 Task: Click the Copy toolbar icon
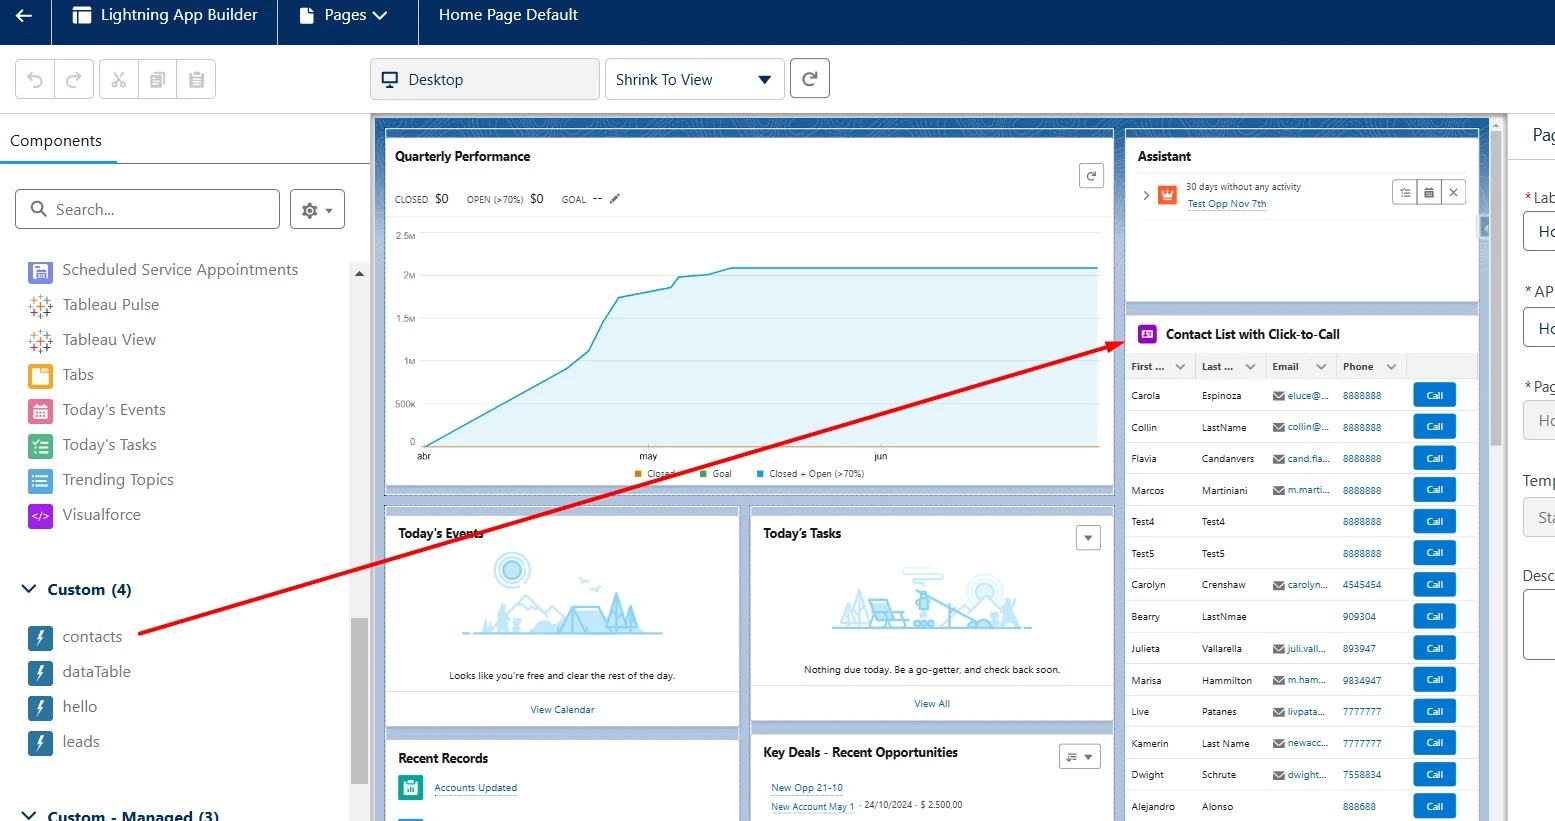pyautogui.click(x=157, y=80)
